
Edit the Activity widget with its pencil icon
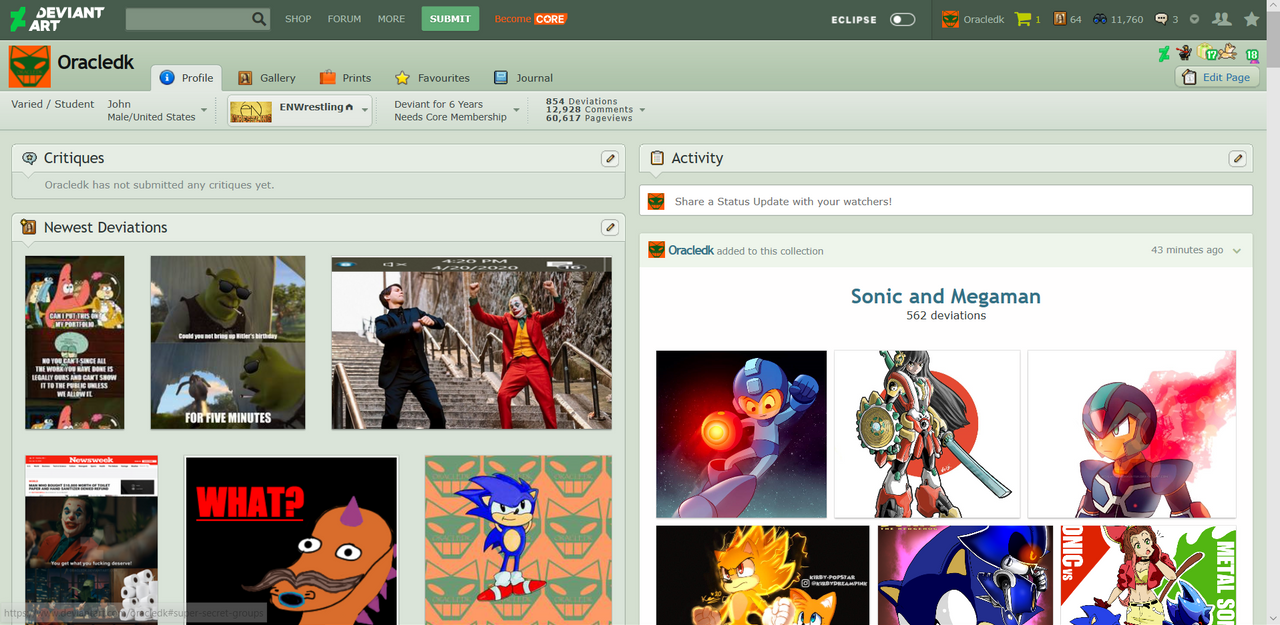(x=1237, y=158)
